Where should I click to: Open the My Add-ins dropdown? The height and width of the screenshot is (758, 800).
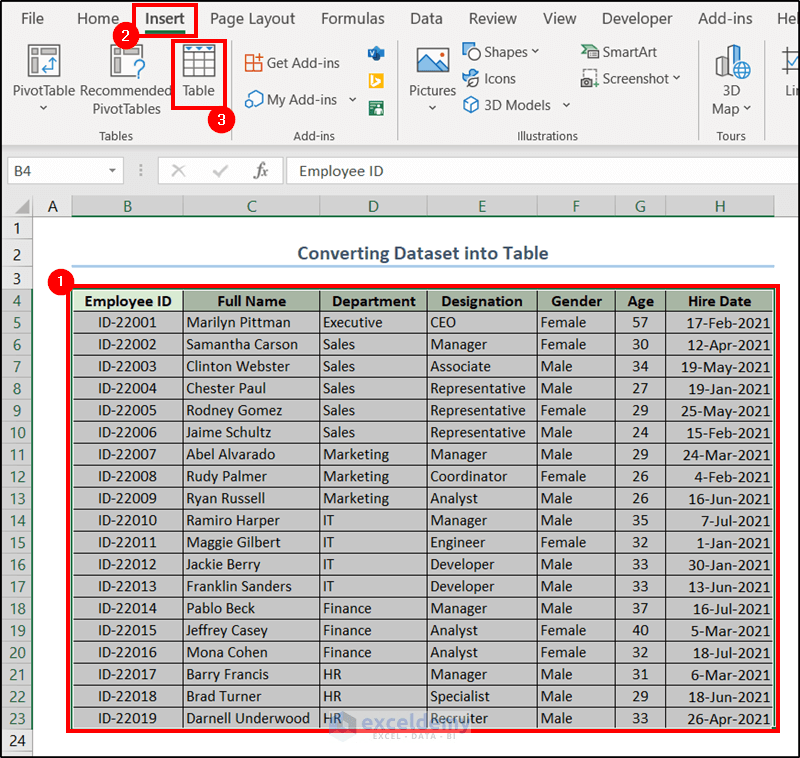click(x=350, y=99)
